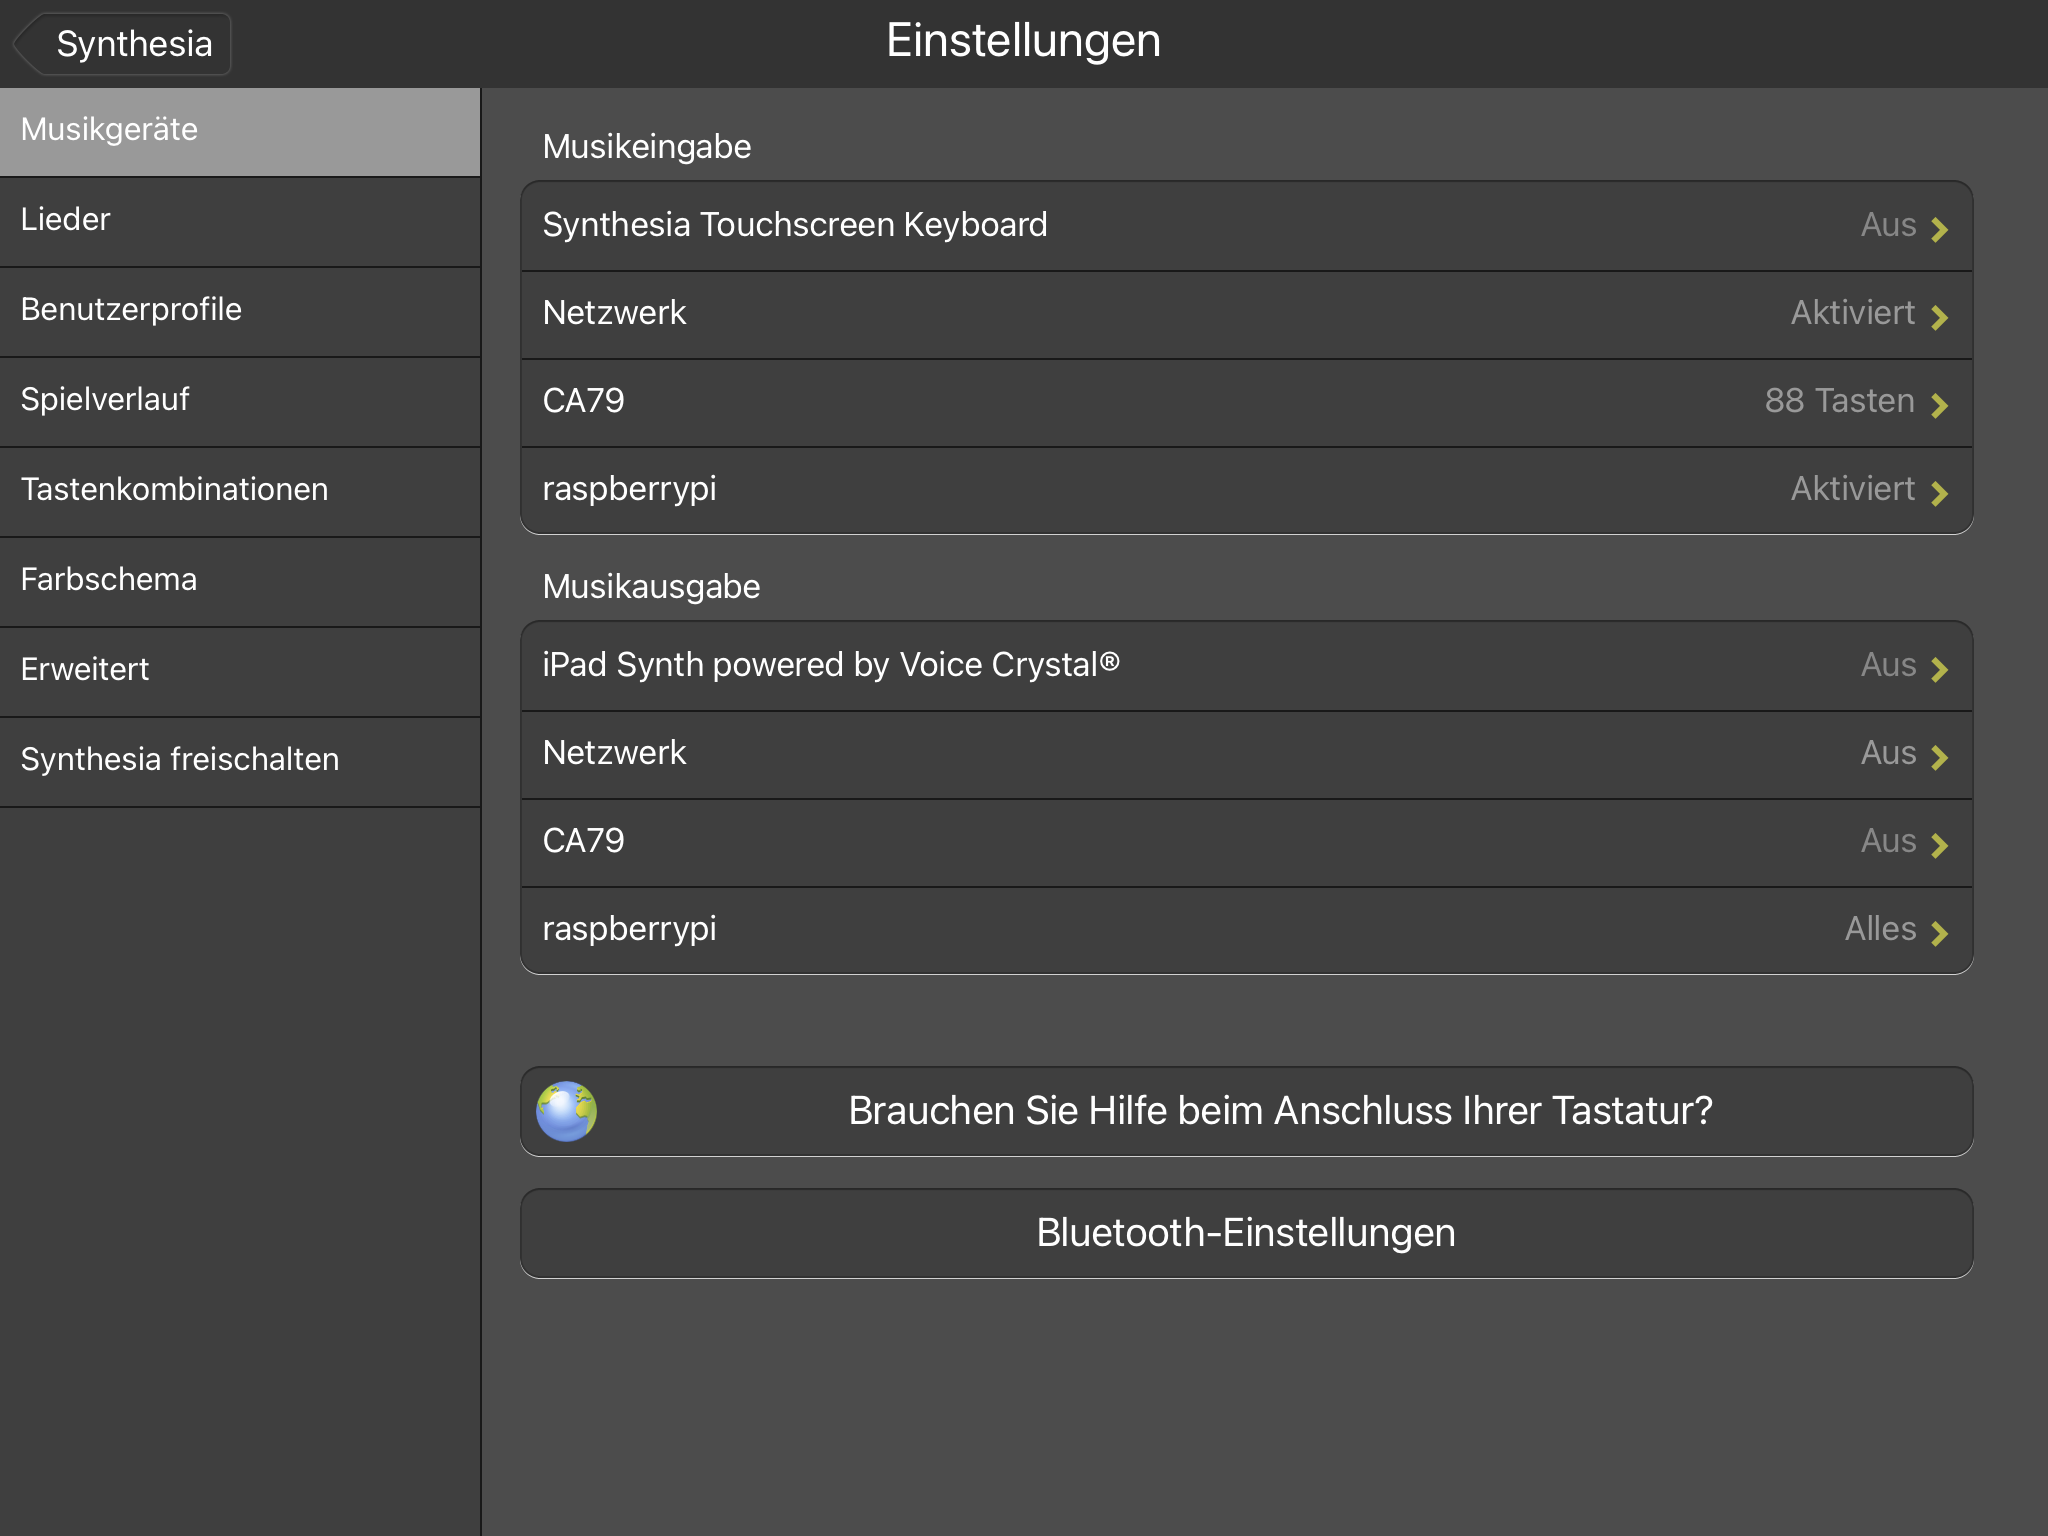
Task: Click Aktiviert value on raspberrypi input
Action: [x=1853, y=488]
